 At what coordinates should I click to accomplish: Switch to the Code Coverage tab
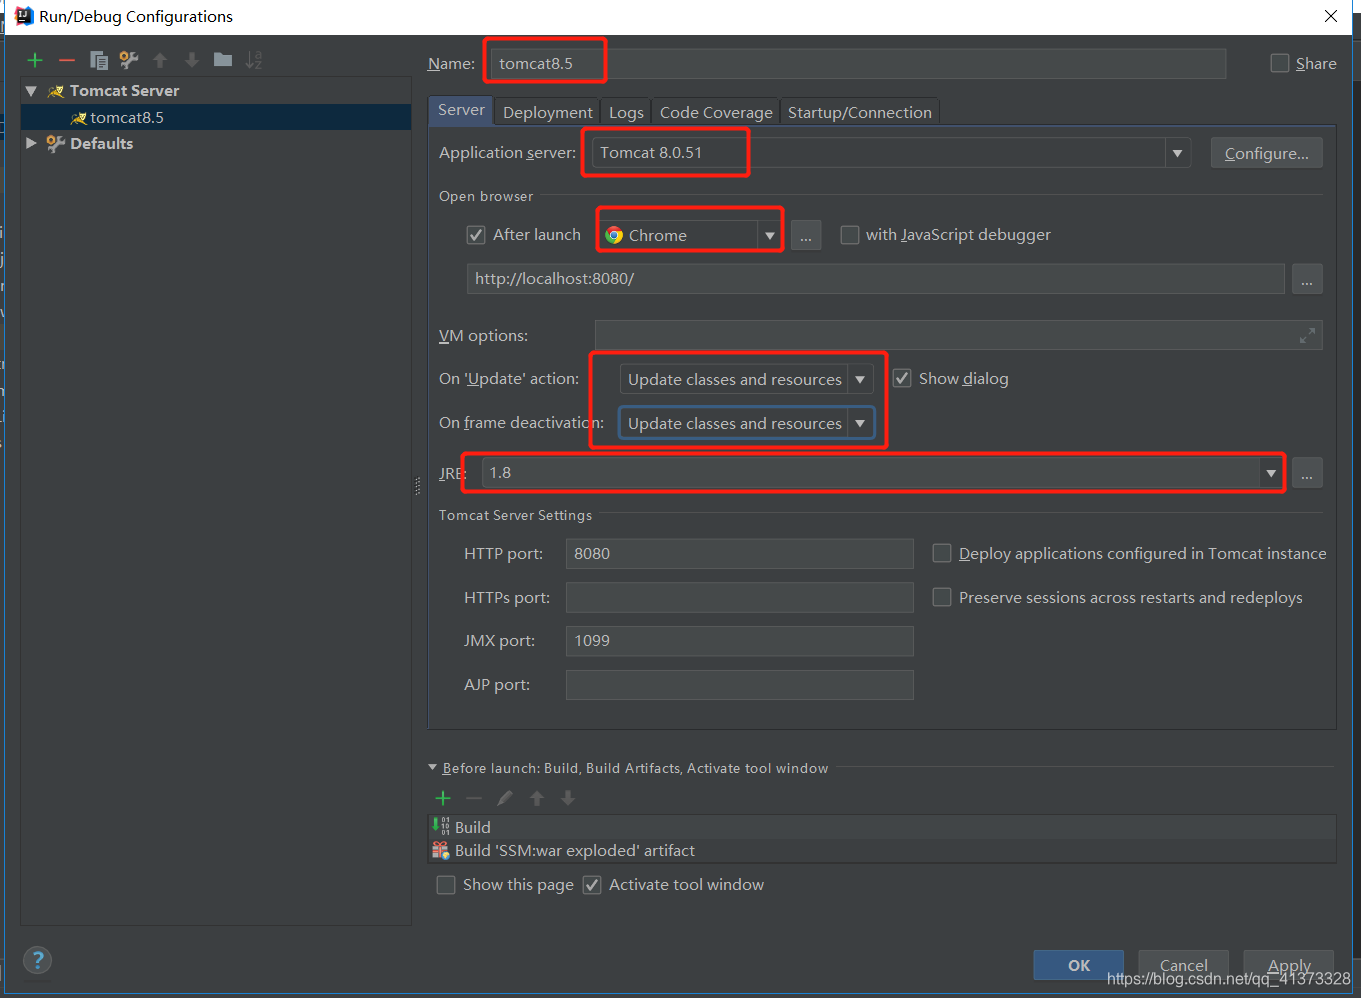tap(716, 112)
